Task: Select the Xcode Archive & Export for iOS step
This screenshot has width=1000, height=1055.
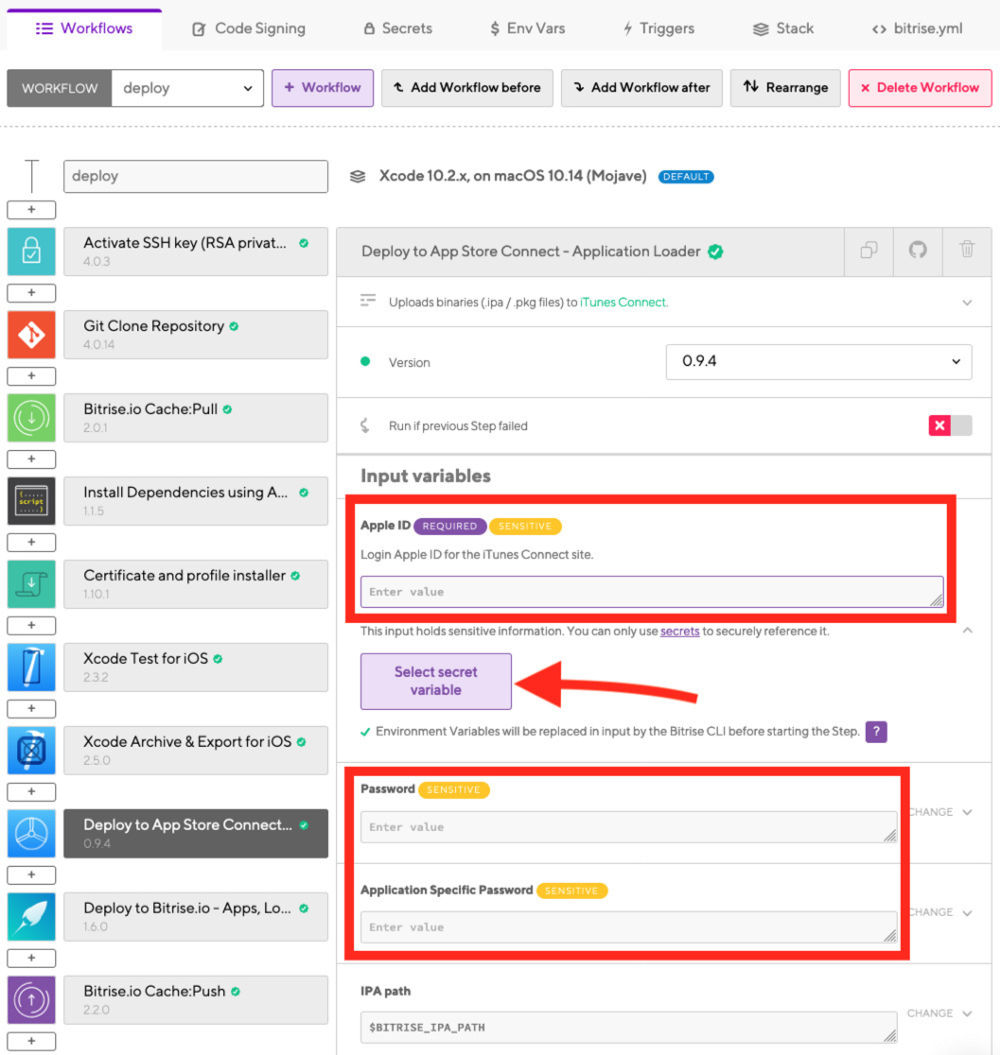Action: click(196, 750)
